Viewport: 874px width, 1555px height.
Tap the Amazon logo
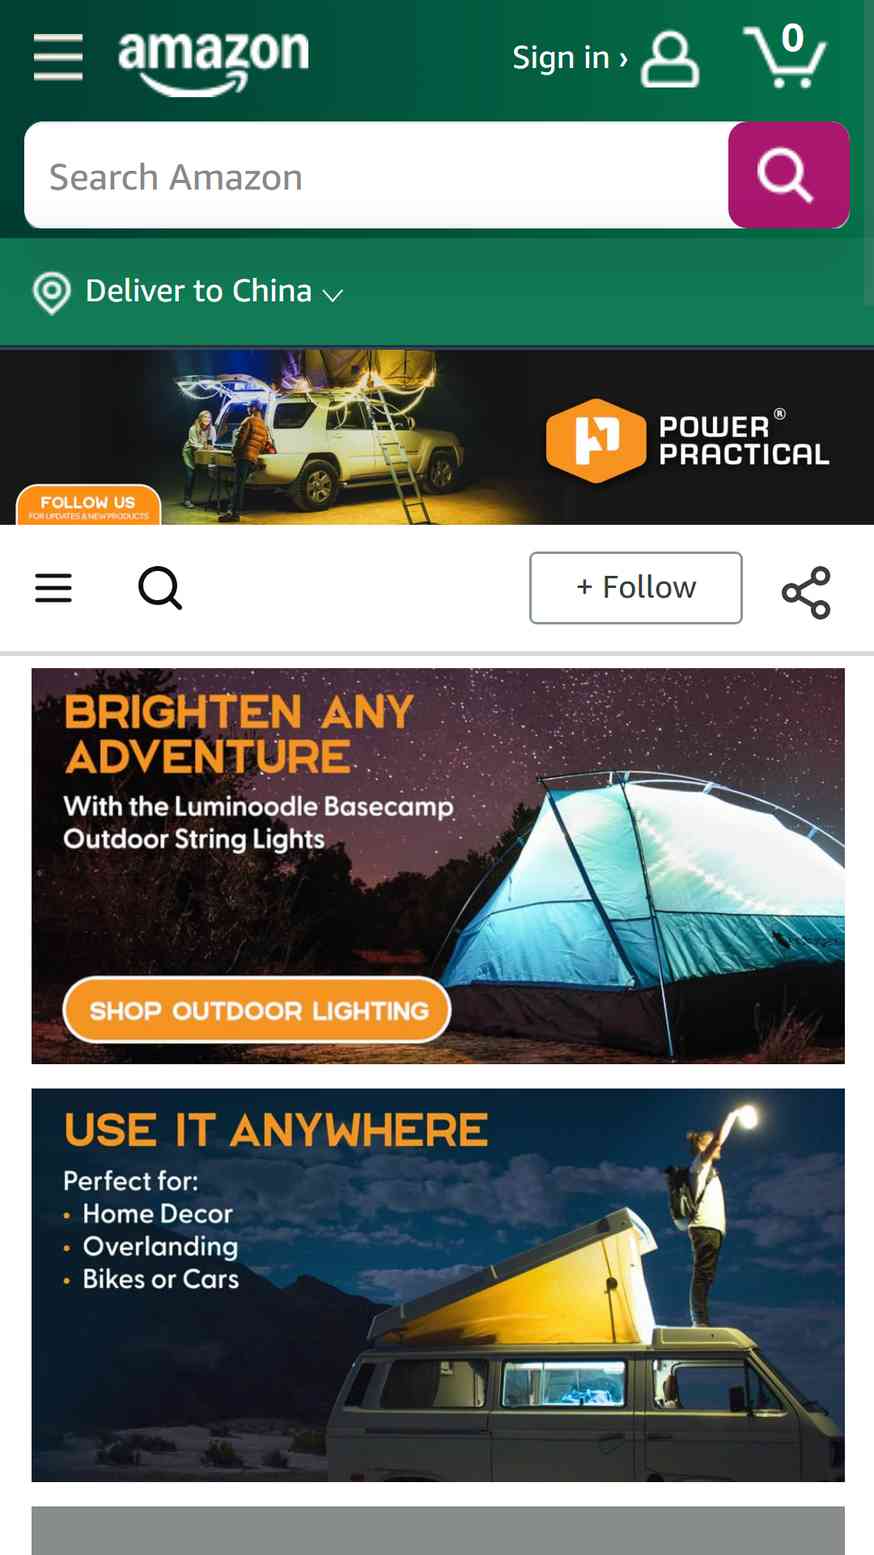click(x=214, y=62)
